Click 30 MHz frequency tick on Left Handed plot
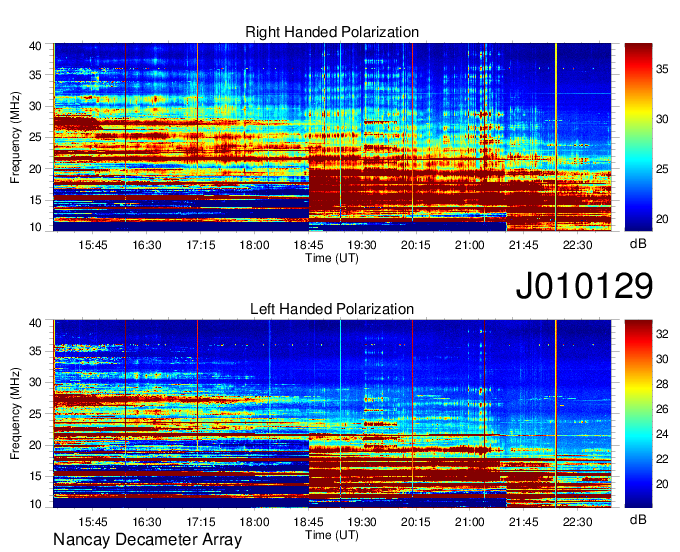The width and height of the screenshot is (680, 552). point(35,382)
